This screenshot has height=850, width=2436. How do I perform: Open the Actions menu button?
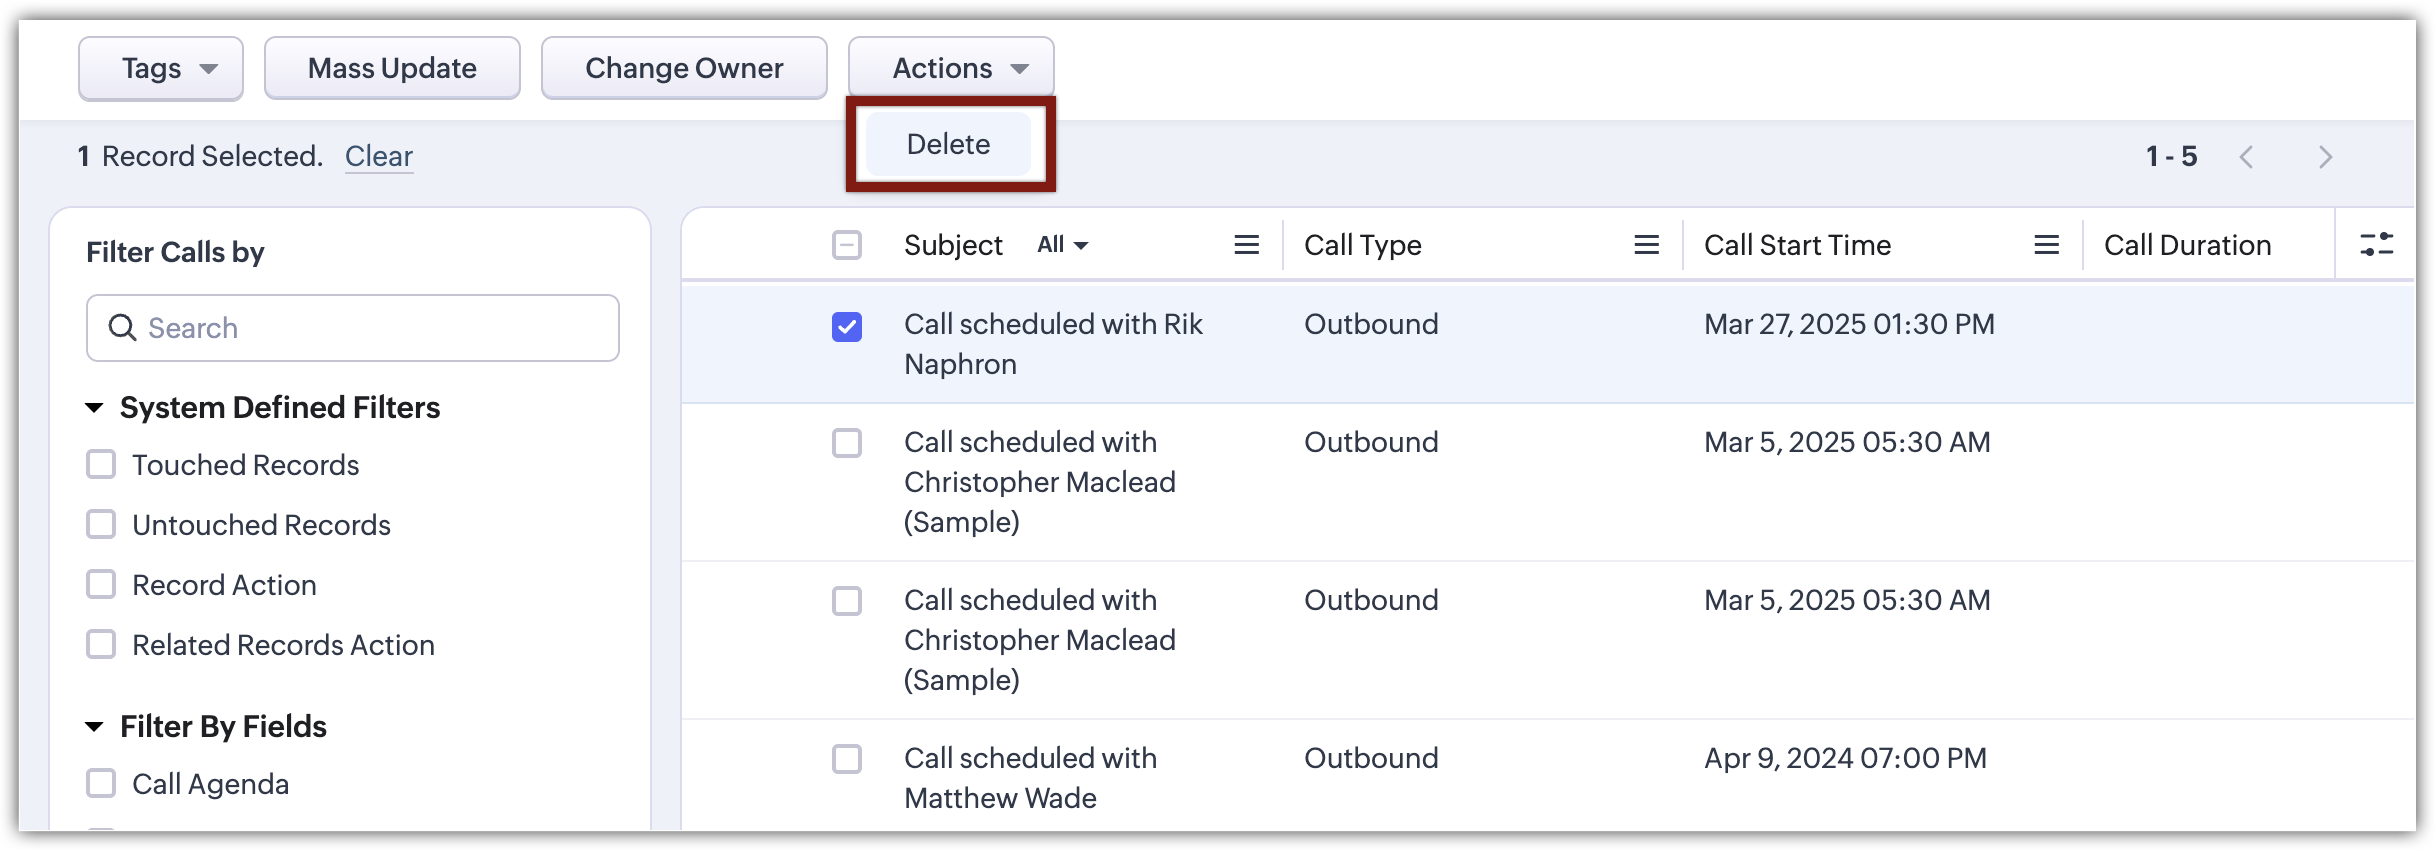pos(951,68)
